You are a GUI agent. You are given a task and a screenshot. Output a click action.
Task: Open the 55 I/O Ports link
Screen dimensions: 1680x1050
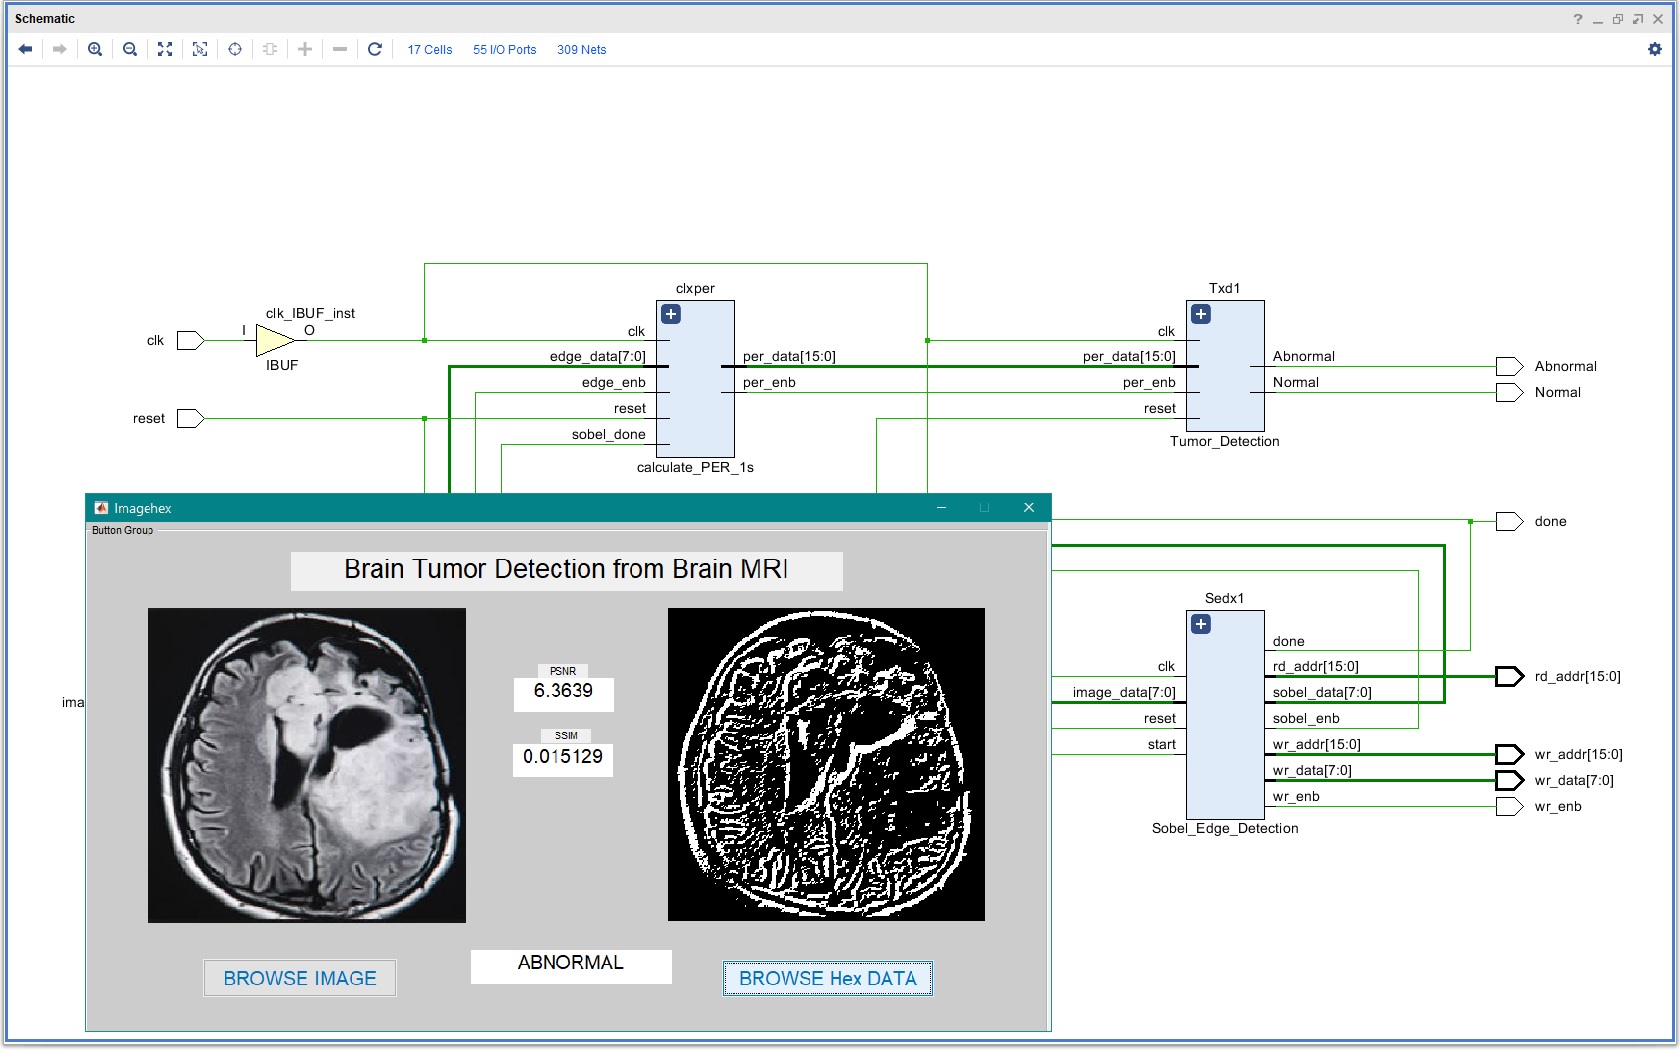(x=504, y=50)
